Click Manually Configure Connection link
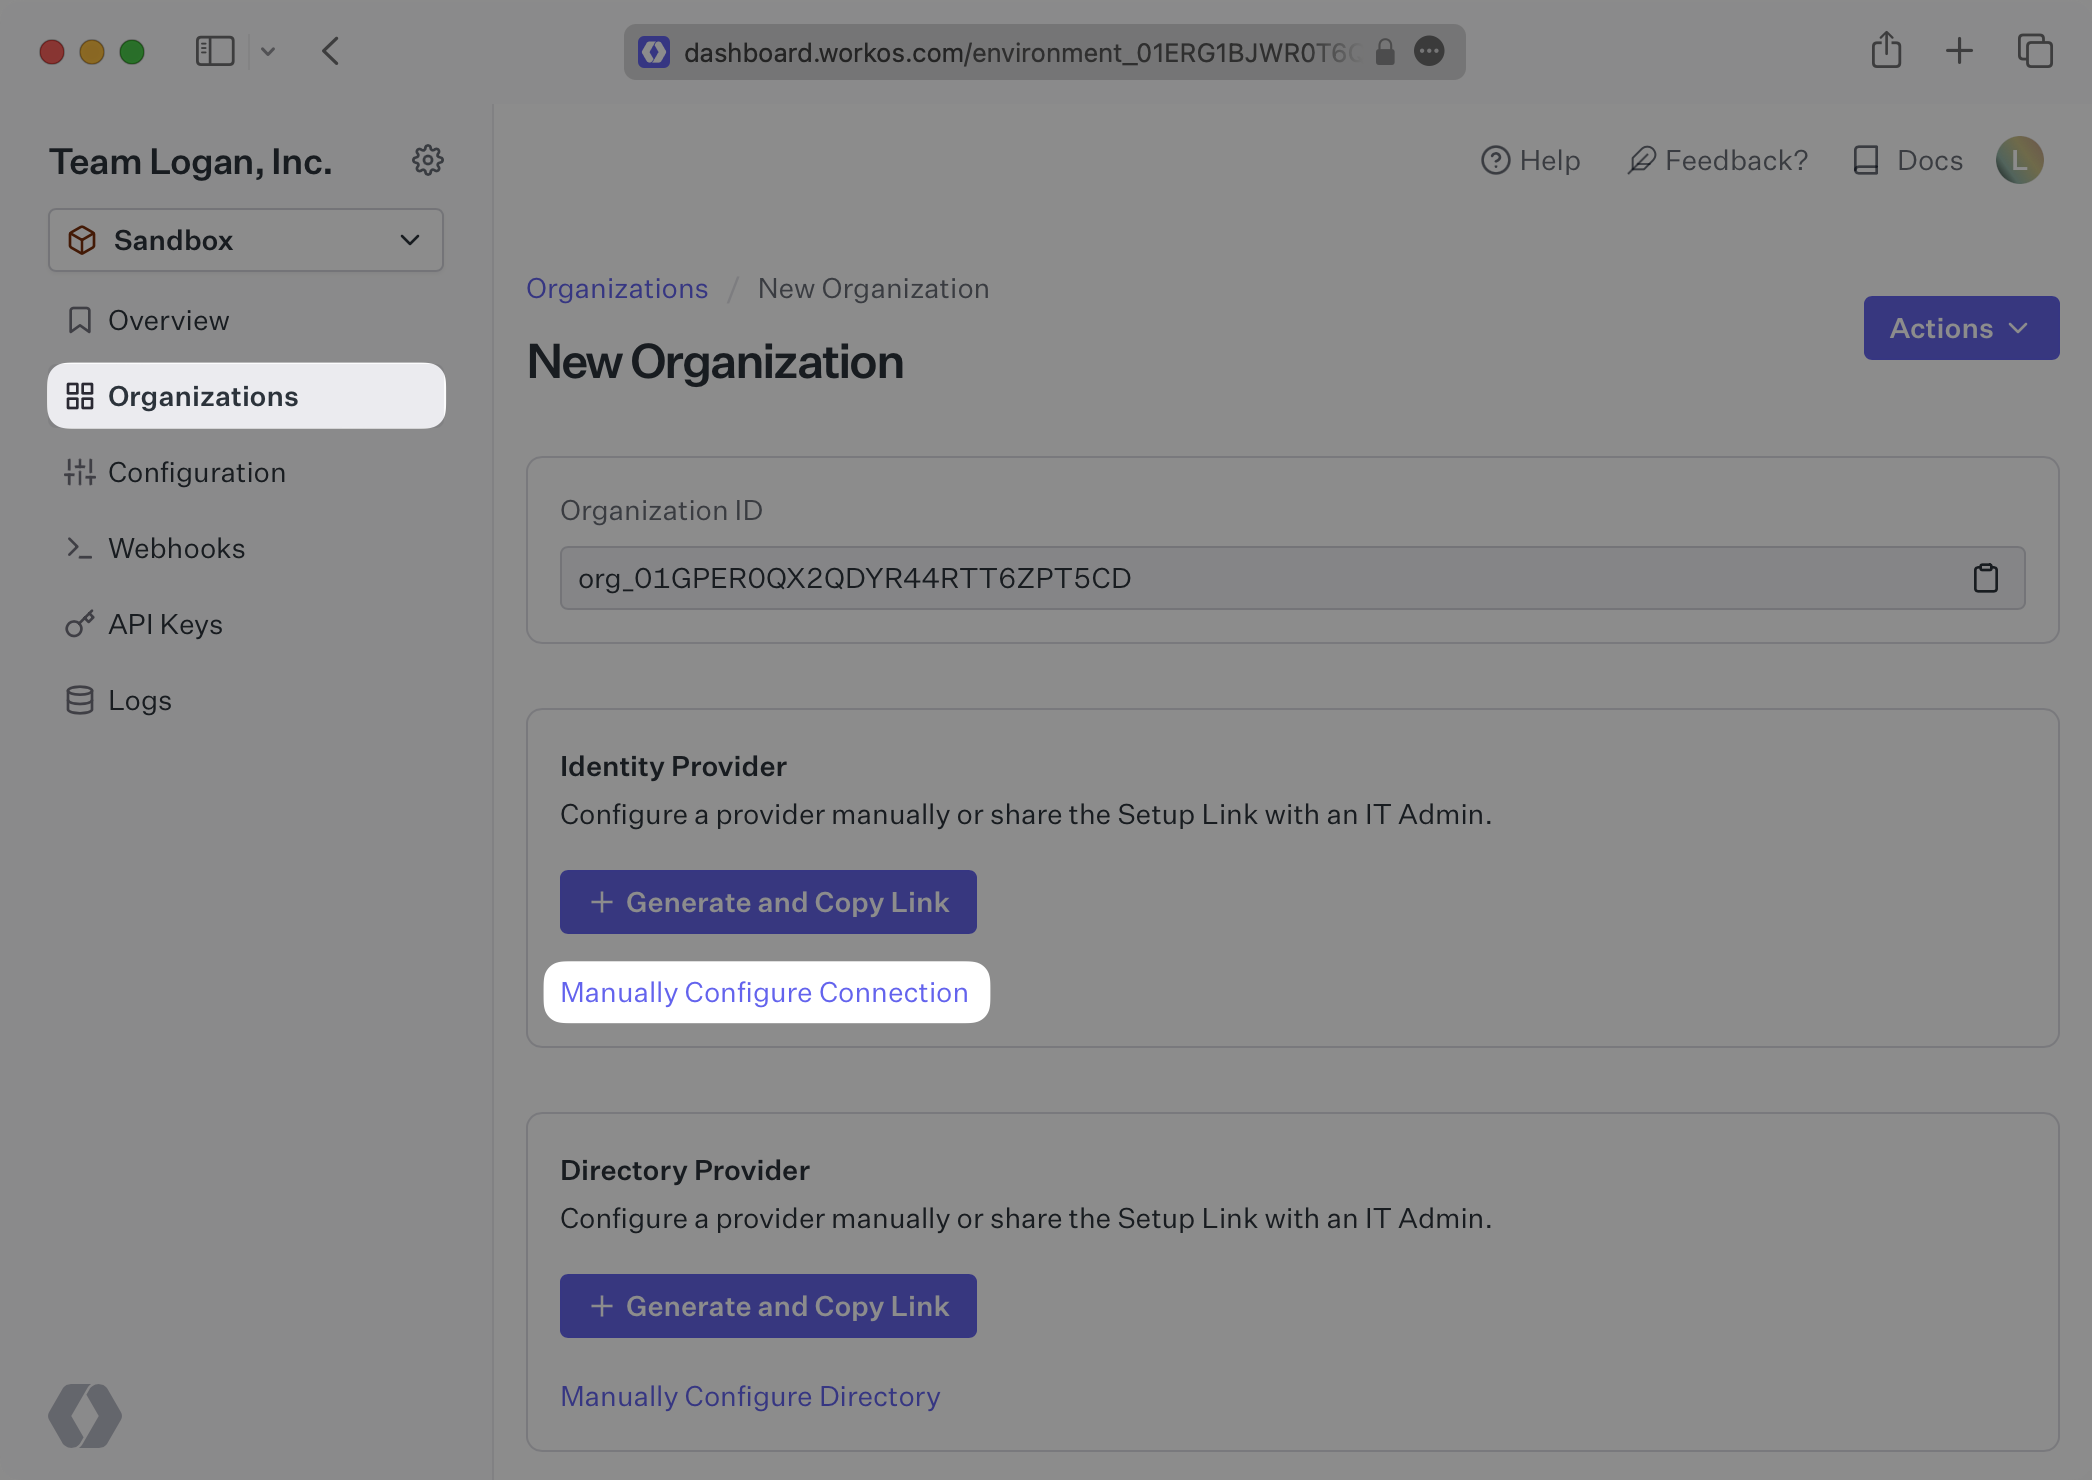2092x1480 pixels. 764,992
